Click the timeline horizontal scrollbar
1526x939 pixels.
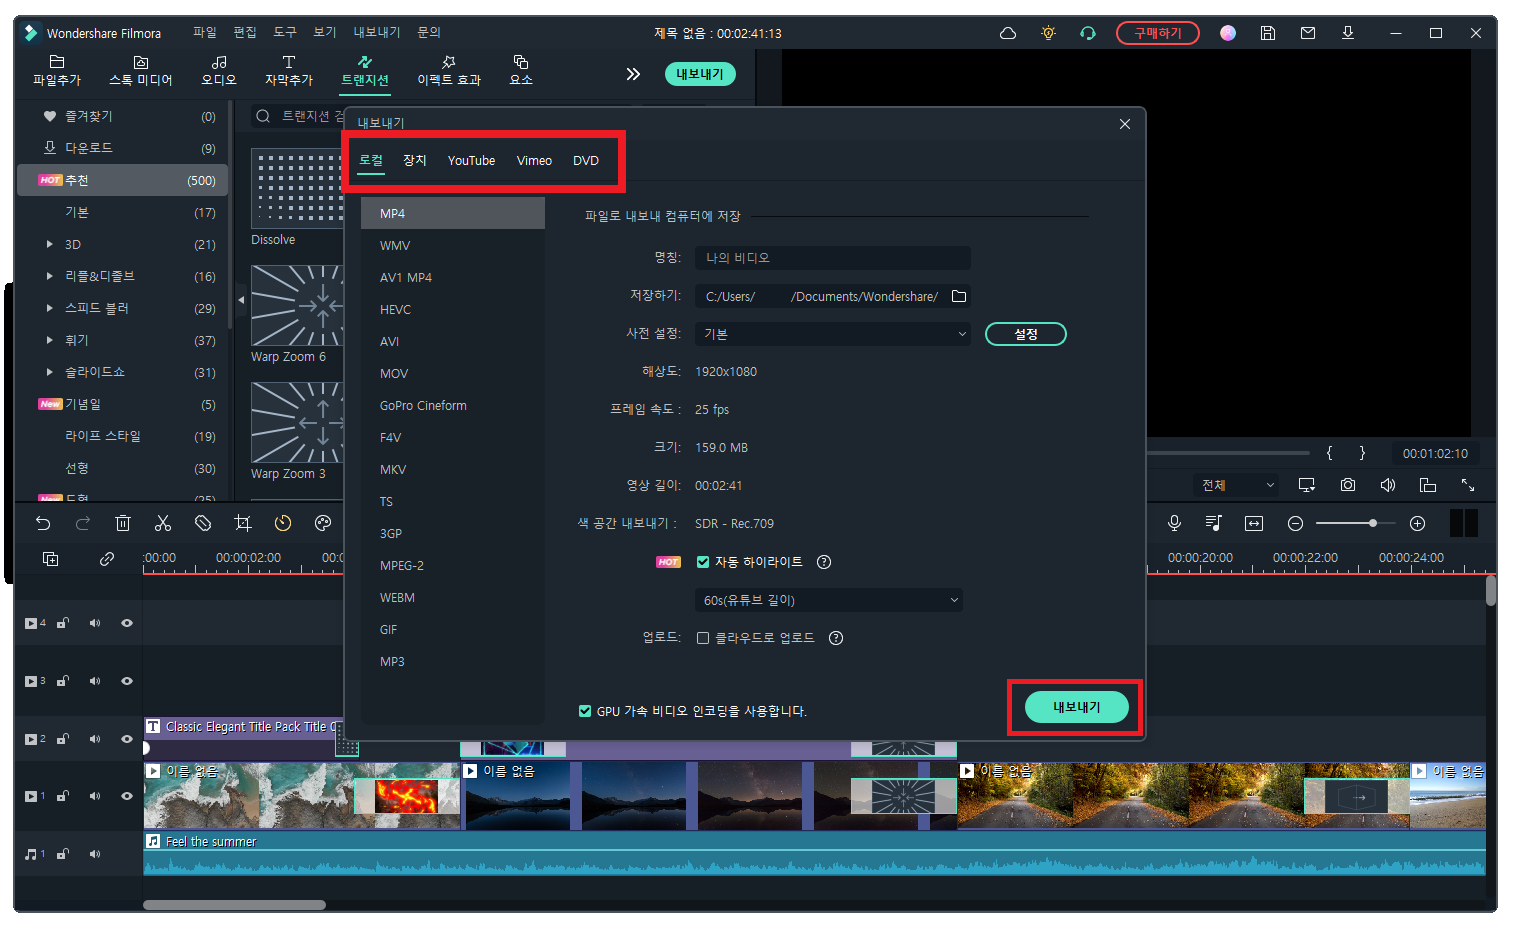point(234,905)
